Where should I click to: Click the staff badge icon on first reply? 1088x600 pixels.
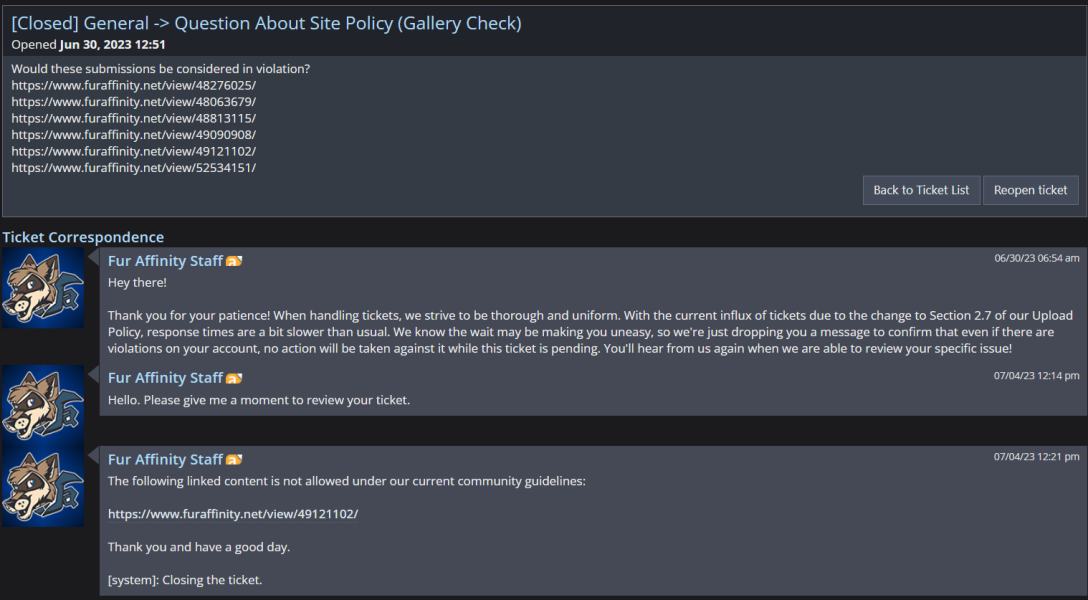click(x=234, y=262)
